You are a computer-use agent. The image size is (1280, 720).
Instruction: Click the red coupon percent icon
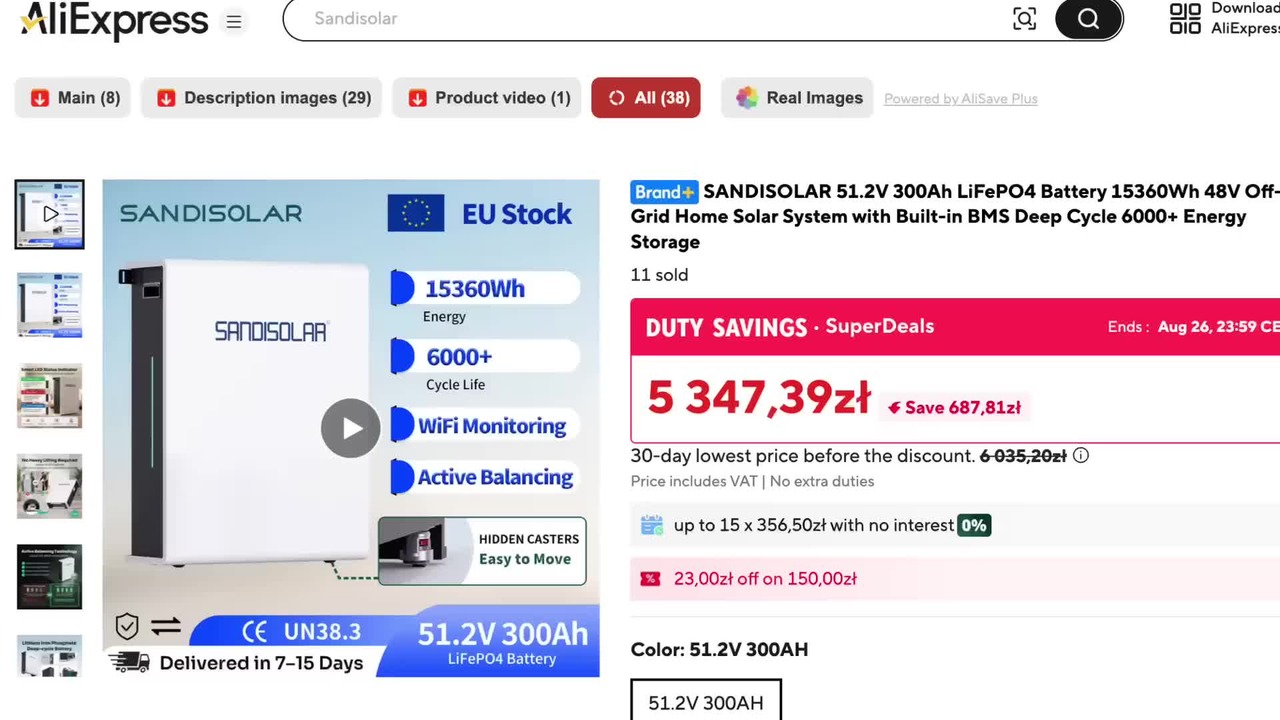650,579
